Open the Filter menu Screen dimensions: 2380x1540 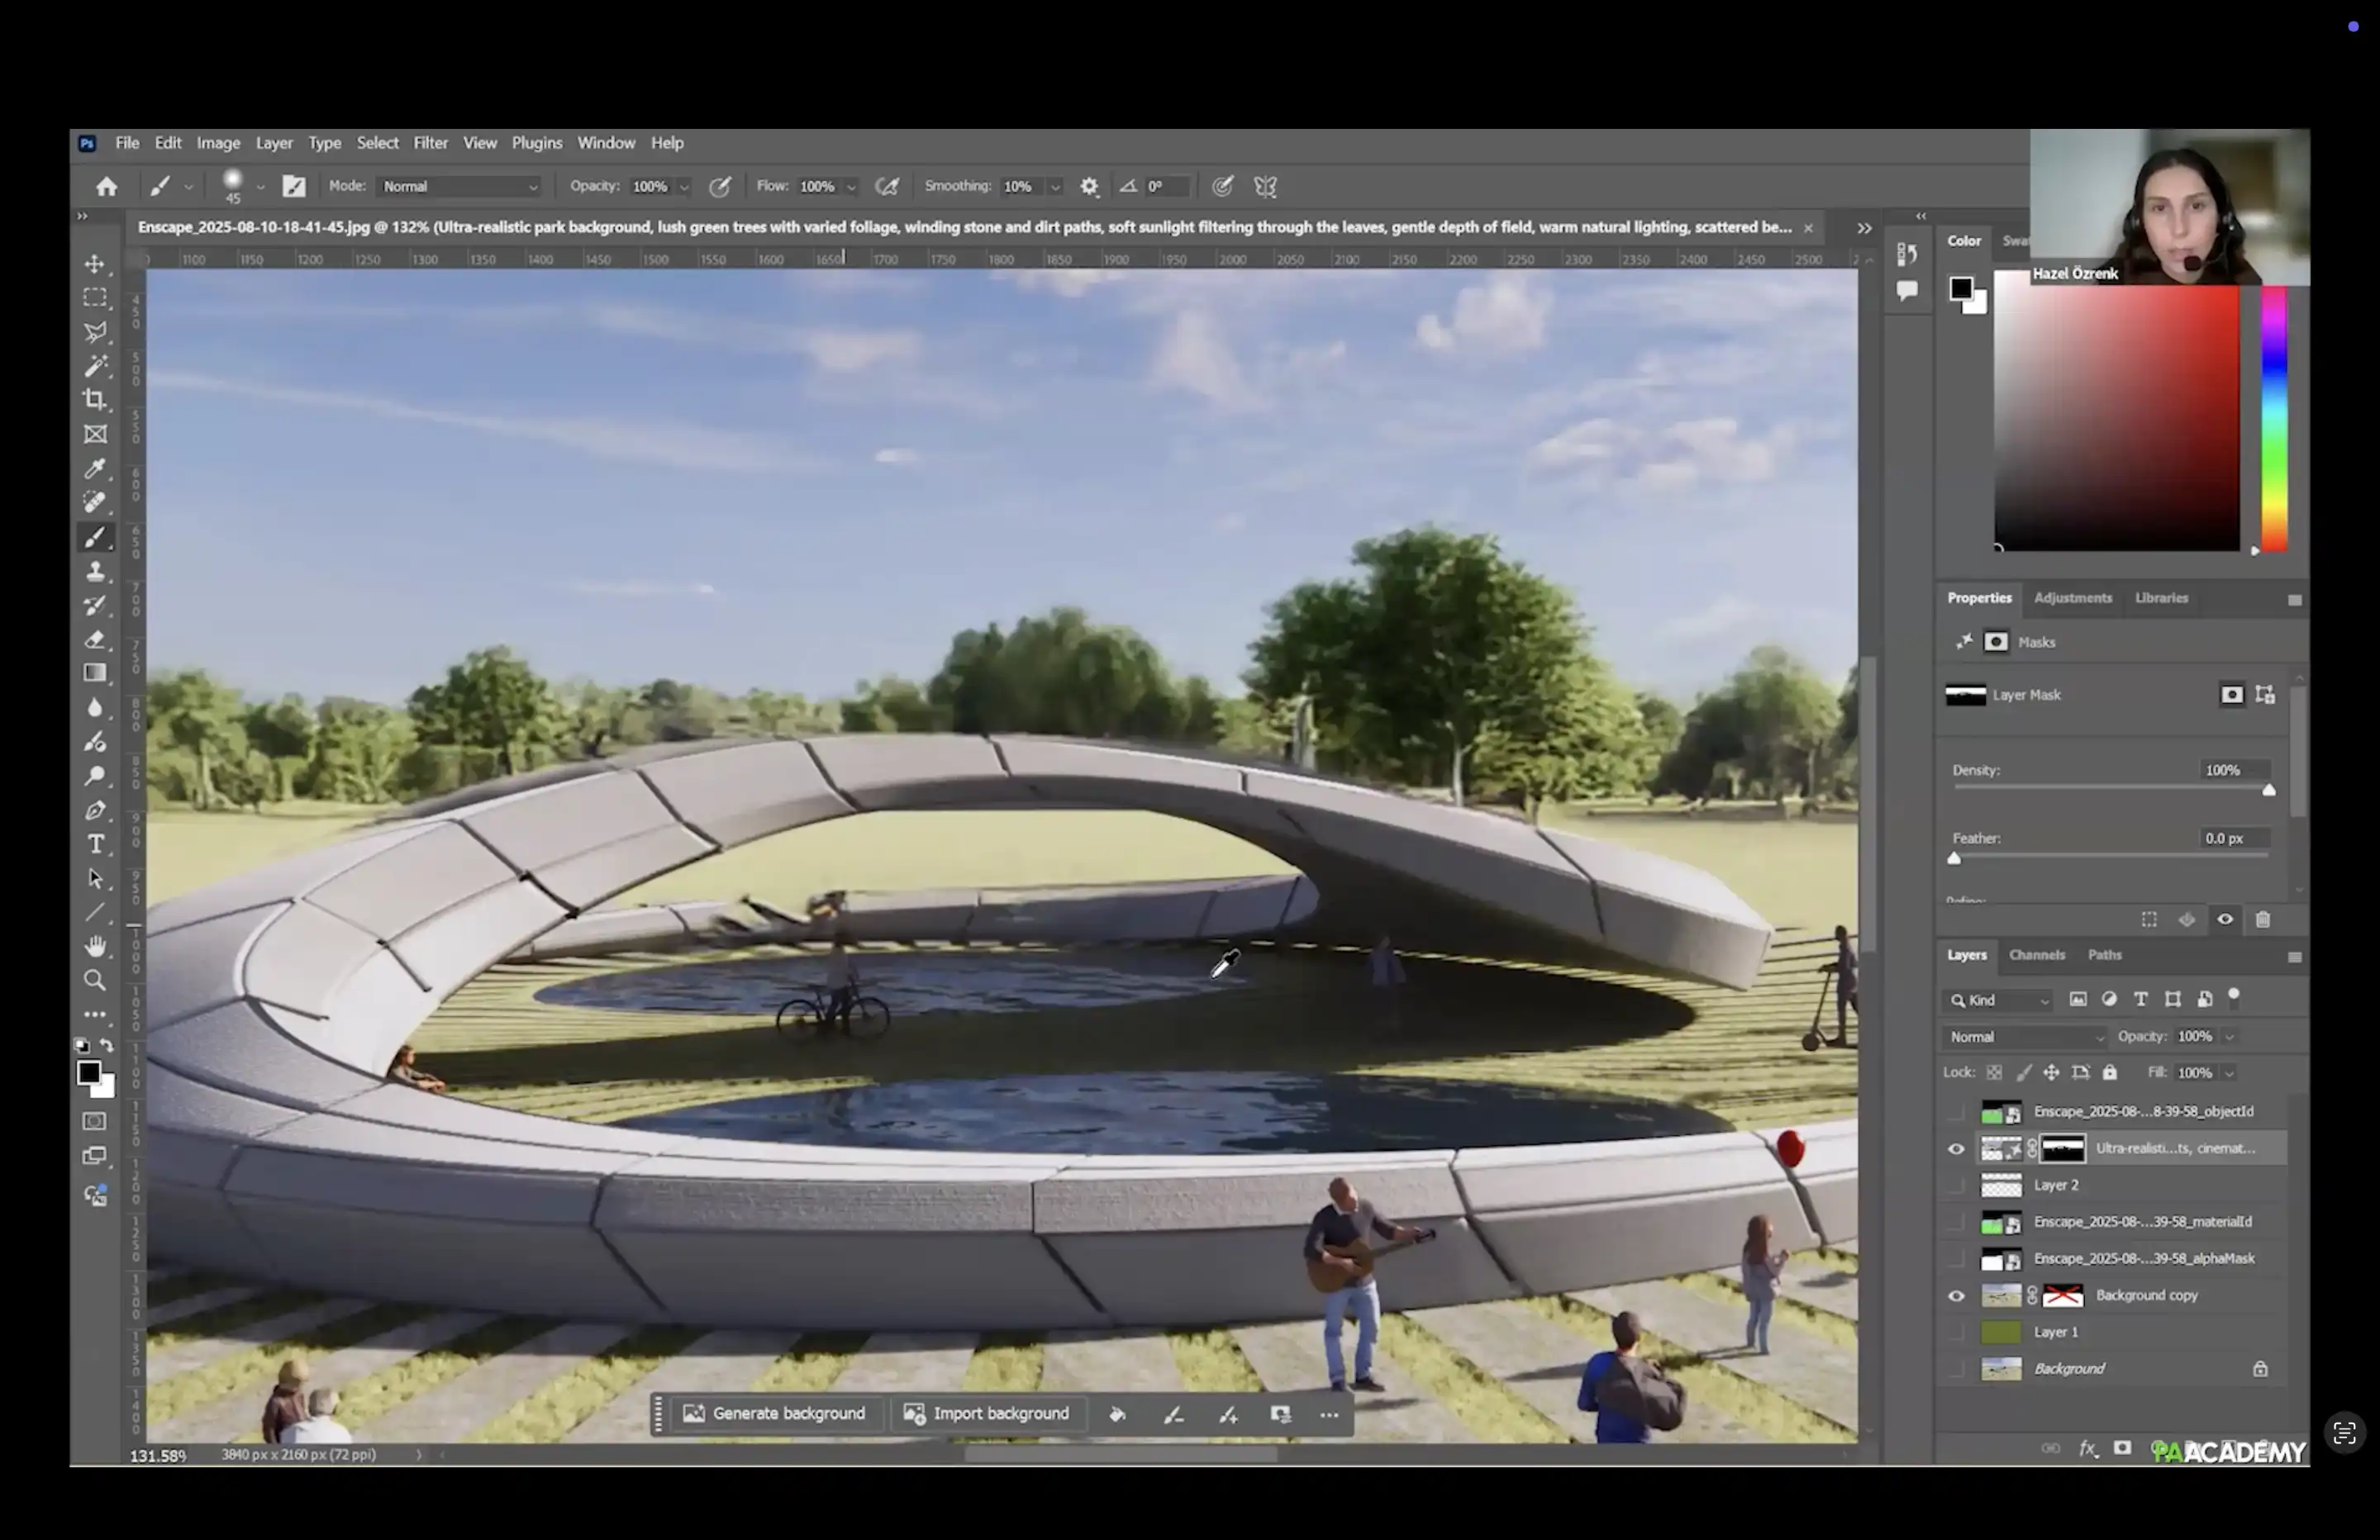click(431, 143)
